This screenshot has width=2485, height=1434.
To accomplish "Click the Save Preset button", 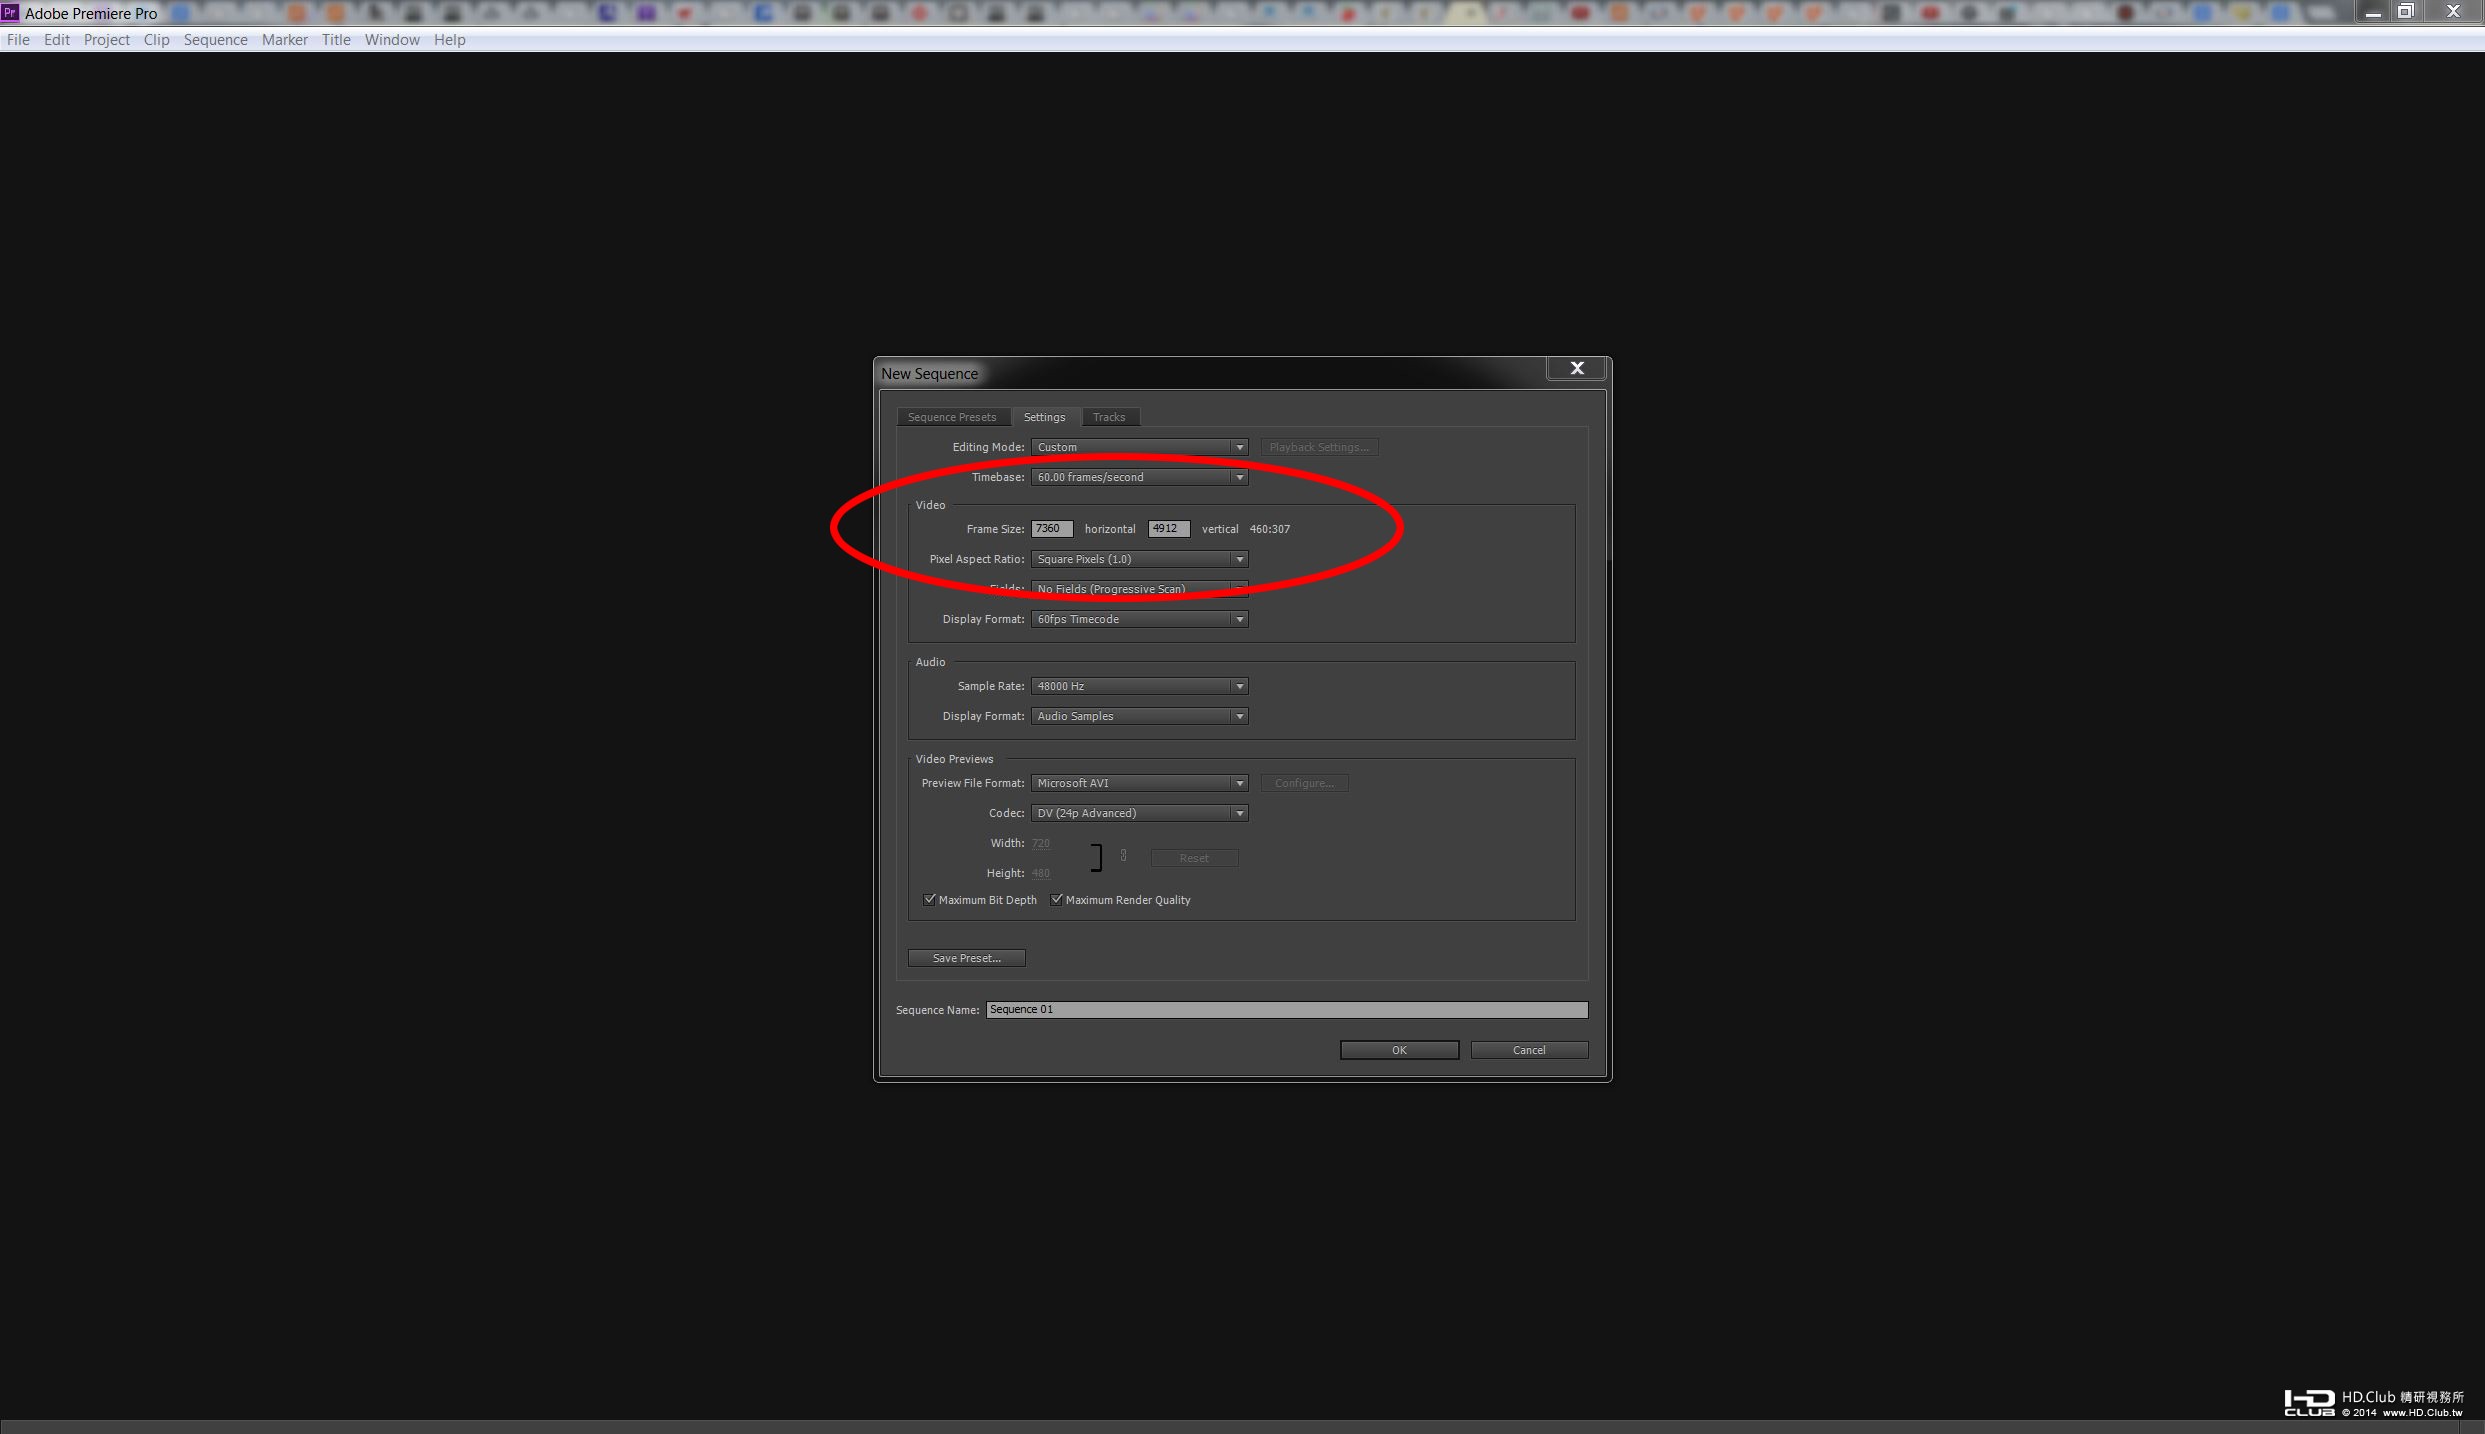I will pyautogui.click(x=966, y=958).
